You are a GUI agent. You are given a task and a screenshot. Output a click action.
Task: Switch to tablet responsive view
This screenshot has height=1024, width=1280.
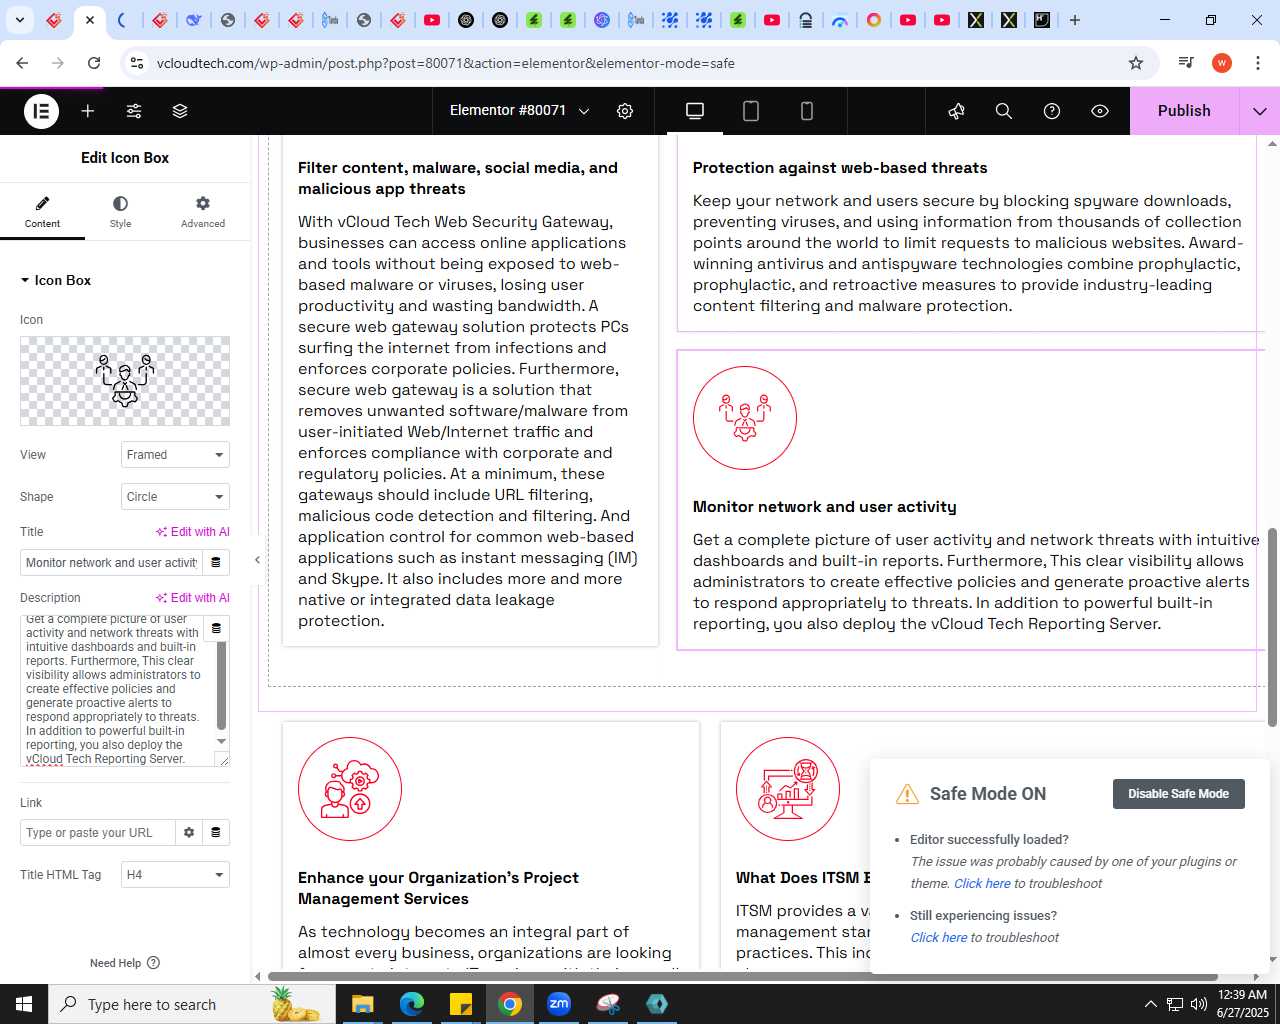(x=751, y=111)
